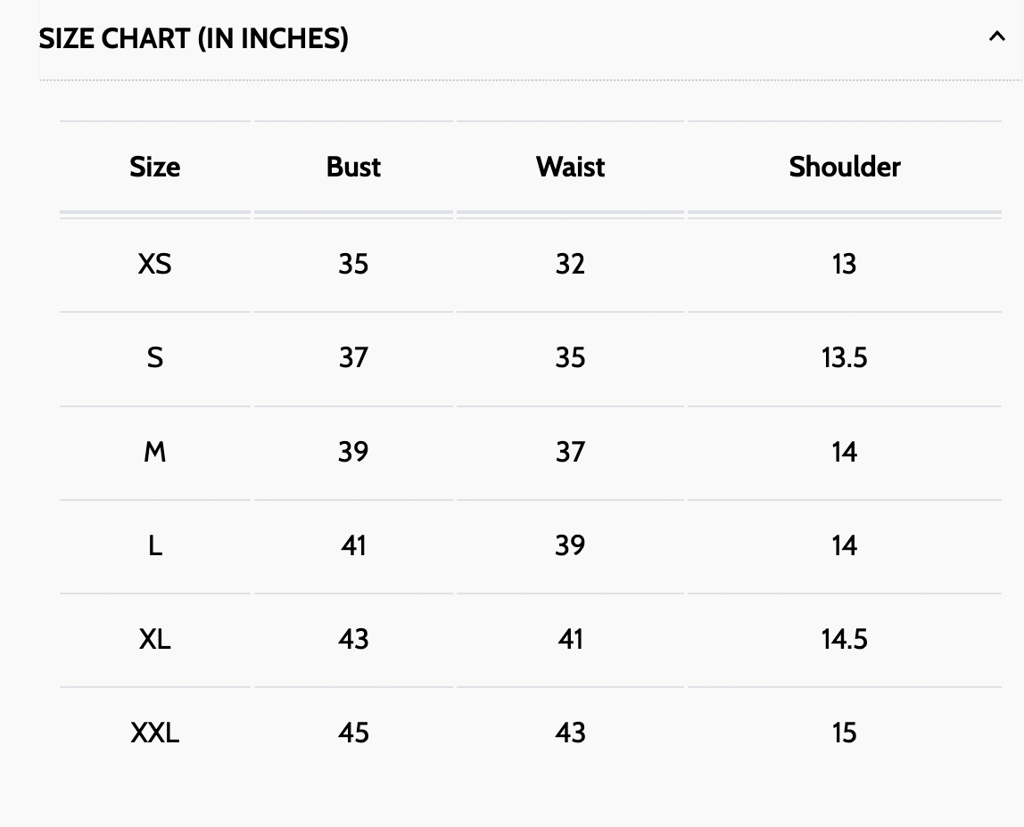Select the XS size row label
Viewport: 1024px width, 827px height.
(155, 264)
